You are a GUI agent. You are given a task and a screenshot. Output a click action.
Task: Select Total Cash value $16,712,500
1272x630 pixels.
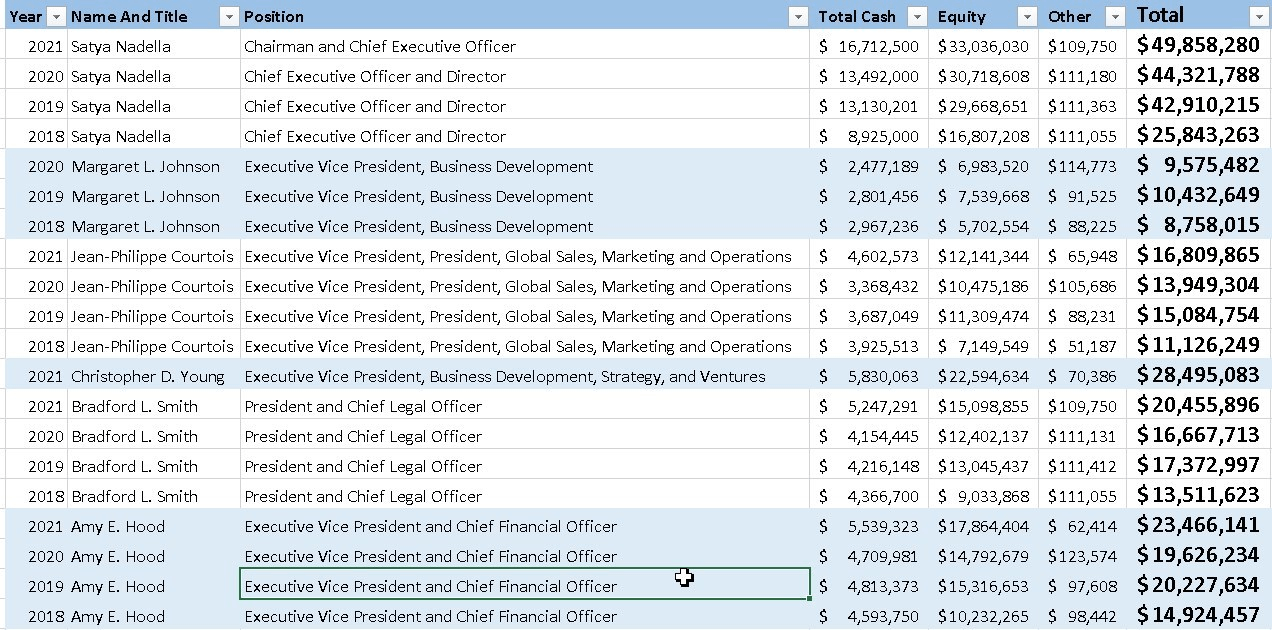pos(868,47)
